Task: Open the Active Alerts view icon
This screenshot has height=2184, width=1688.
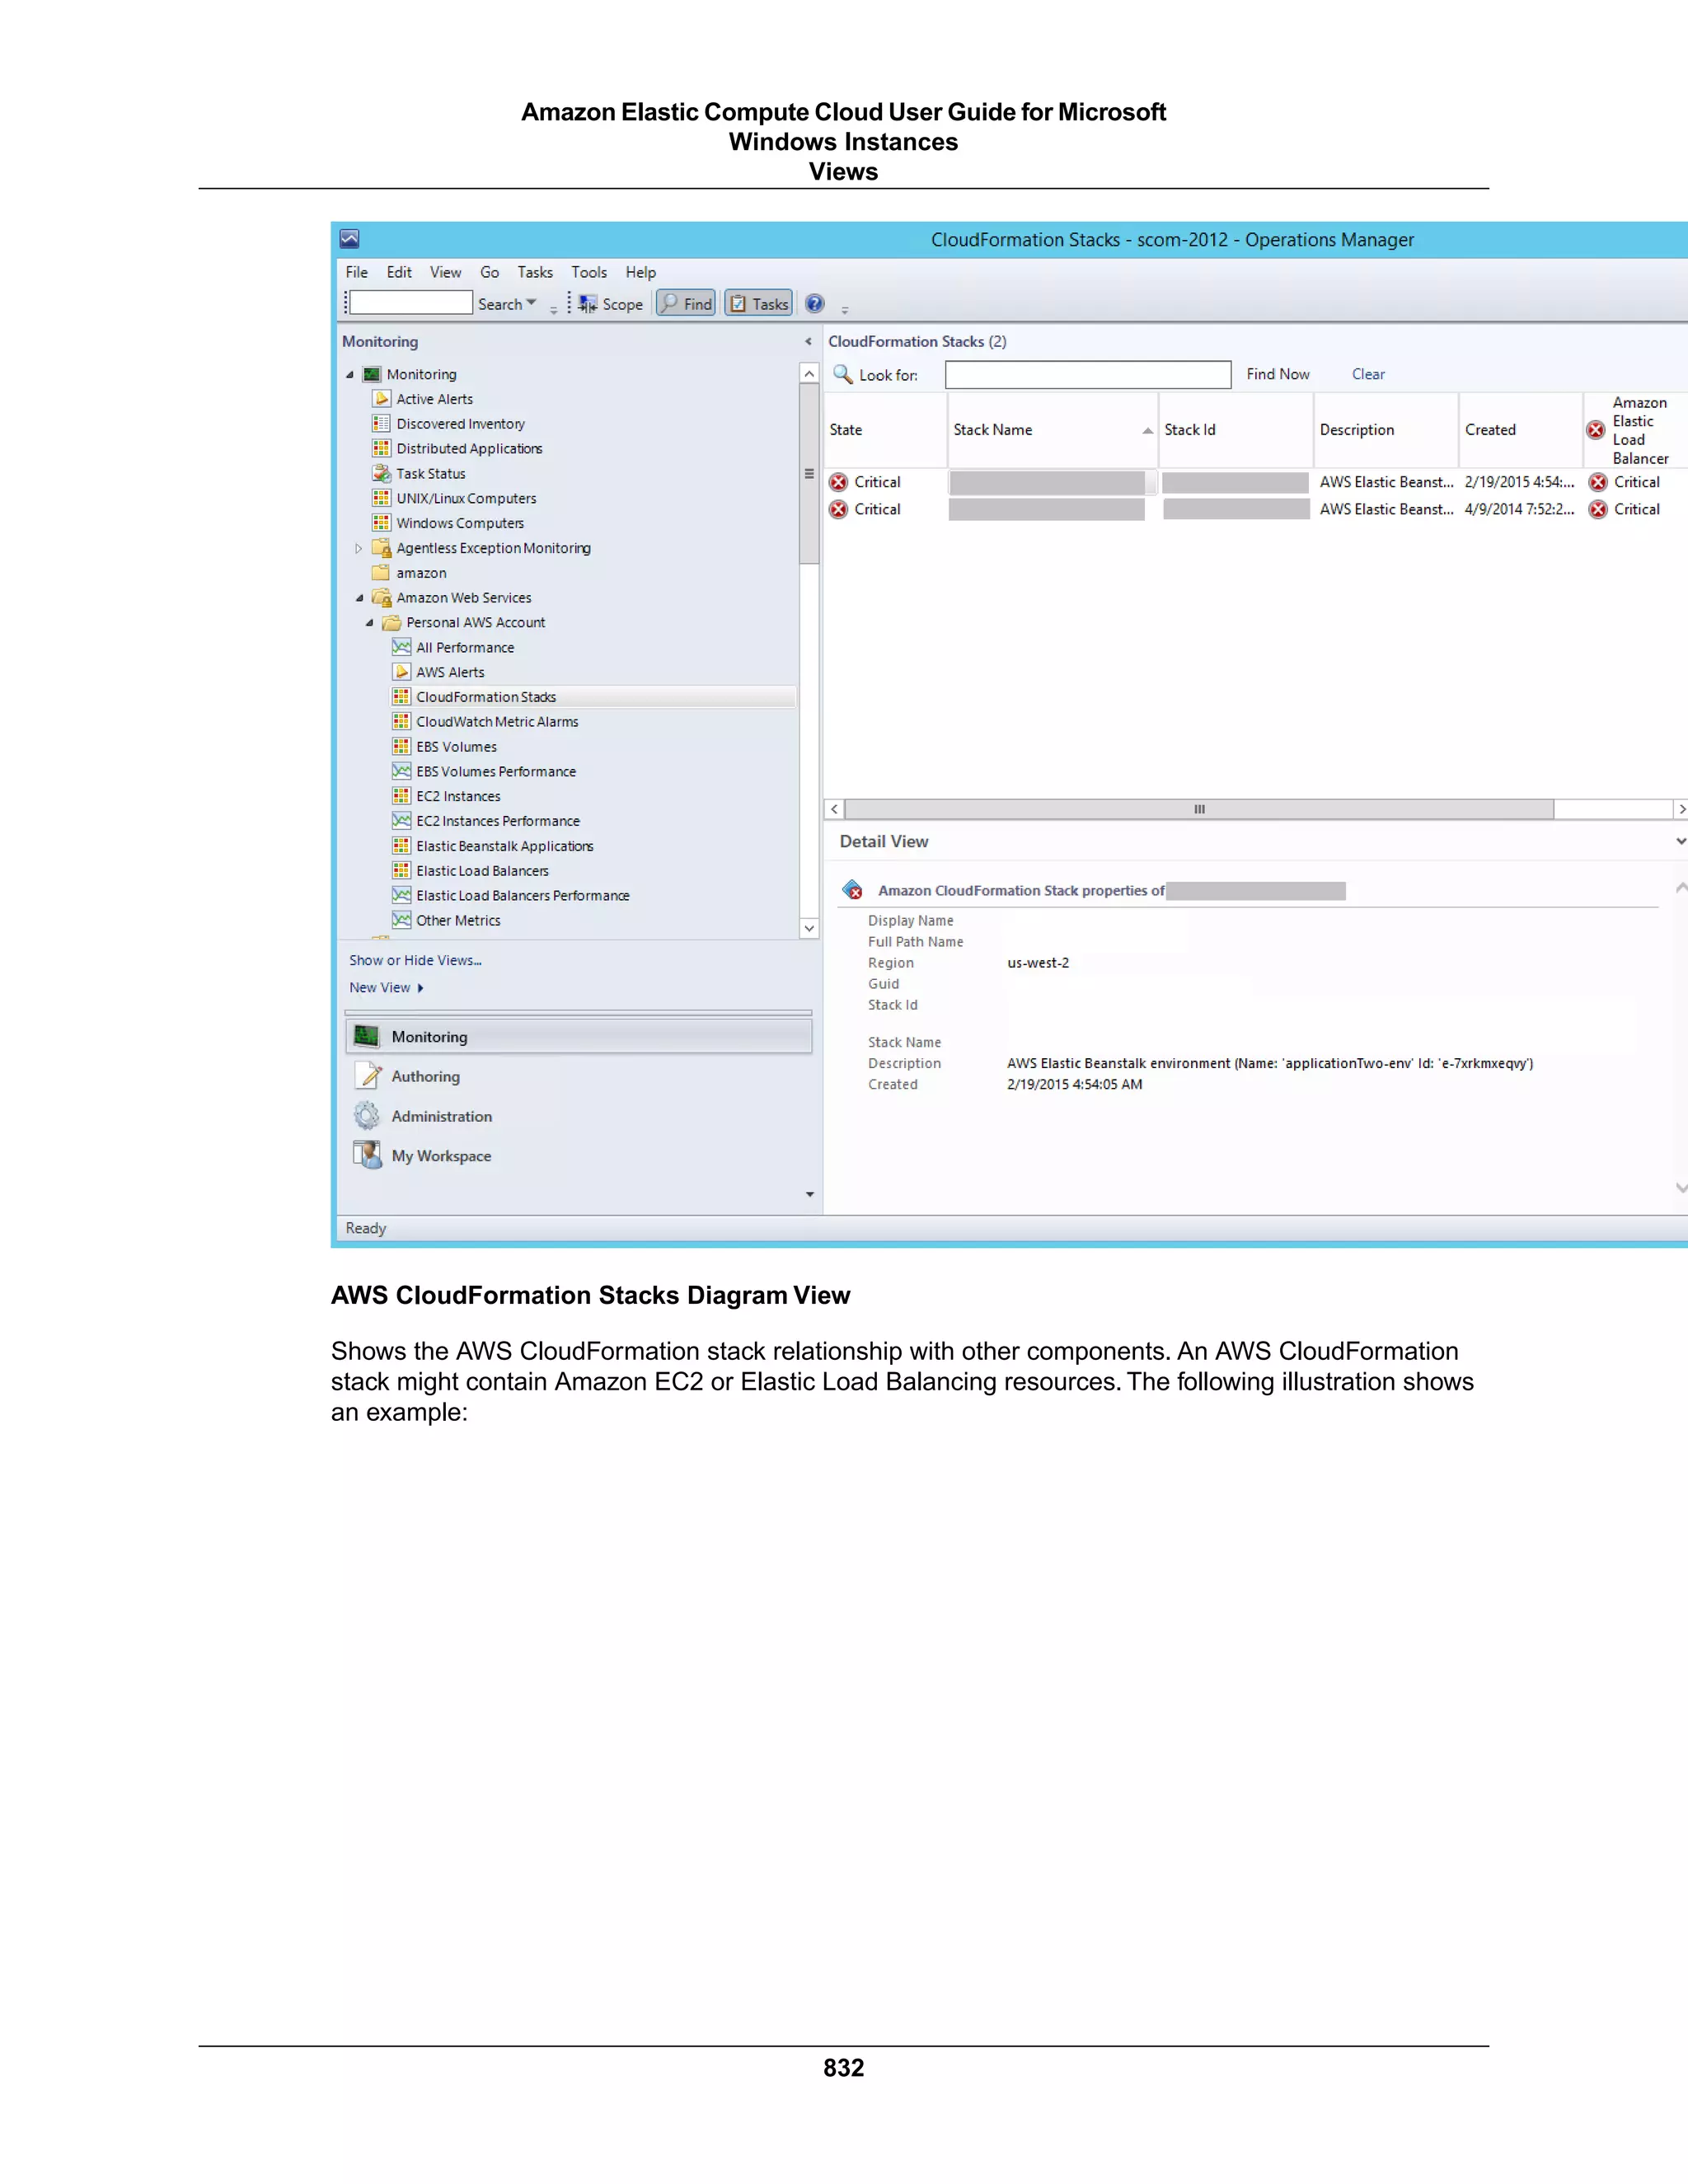Action: pos(381,398)
